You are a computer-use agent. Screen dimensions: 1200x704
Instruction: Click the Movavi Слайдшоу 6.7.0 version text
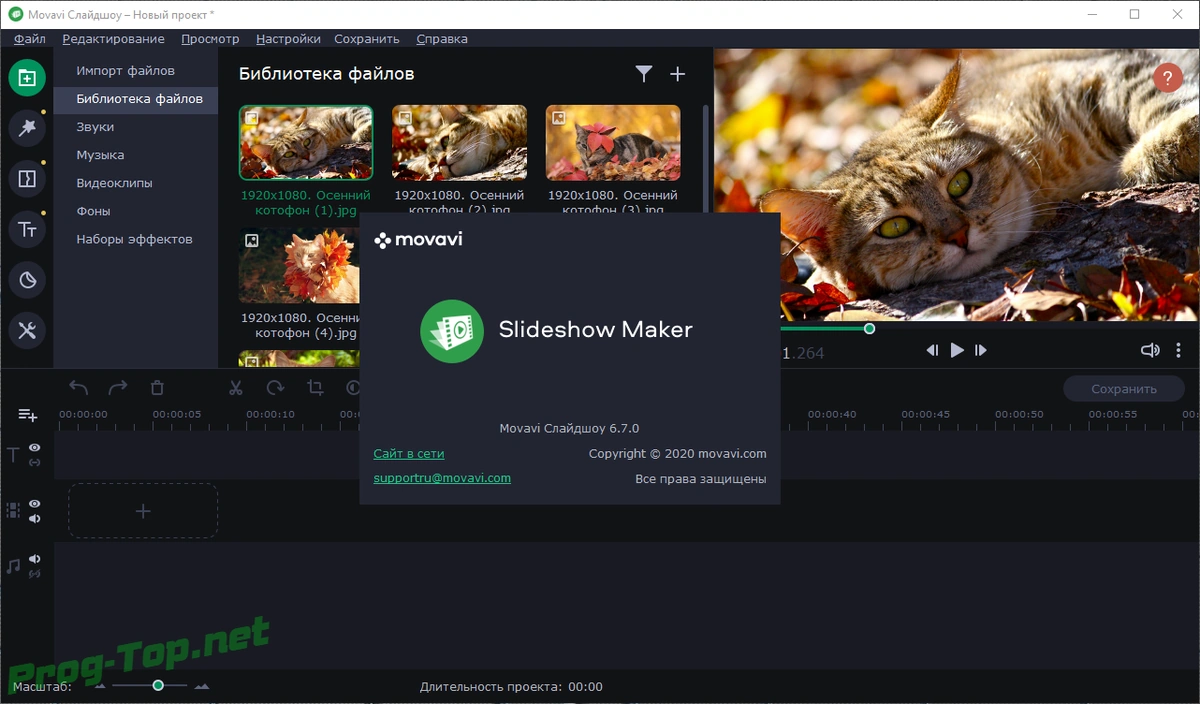click(569, 428)
